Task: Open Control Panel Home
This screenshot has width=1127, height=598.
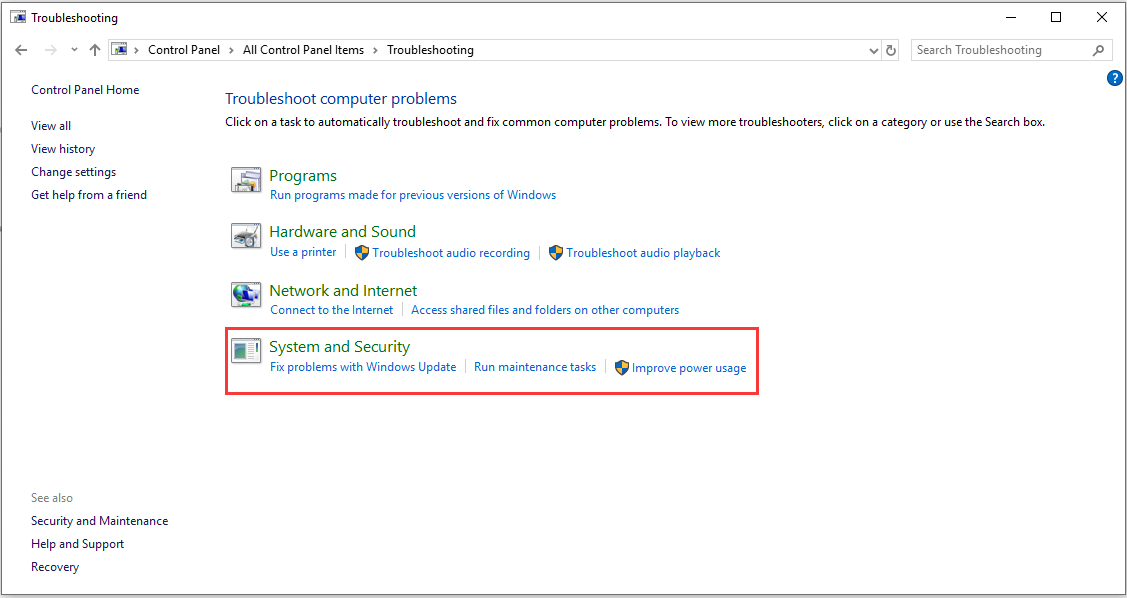Action: pyautogui.click(x=86, y=90)
